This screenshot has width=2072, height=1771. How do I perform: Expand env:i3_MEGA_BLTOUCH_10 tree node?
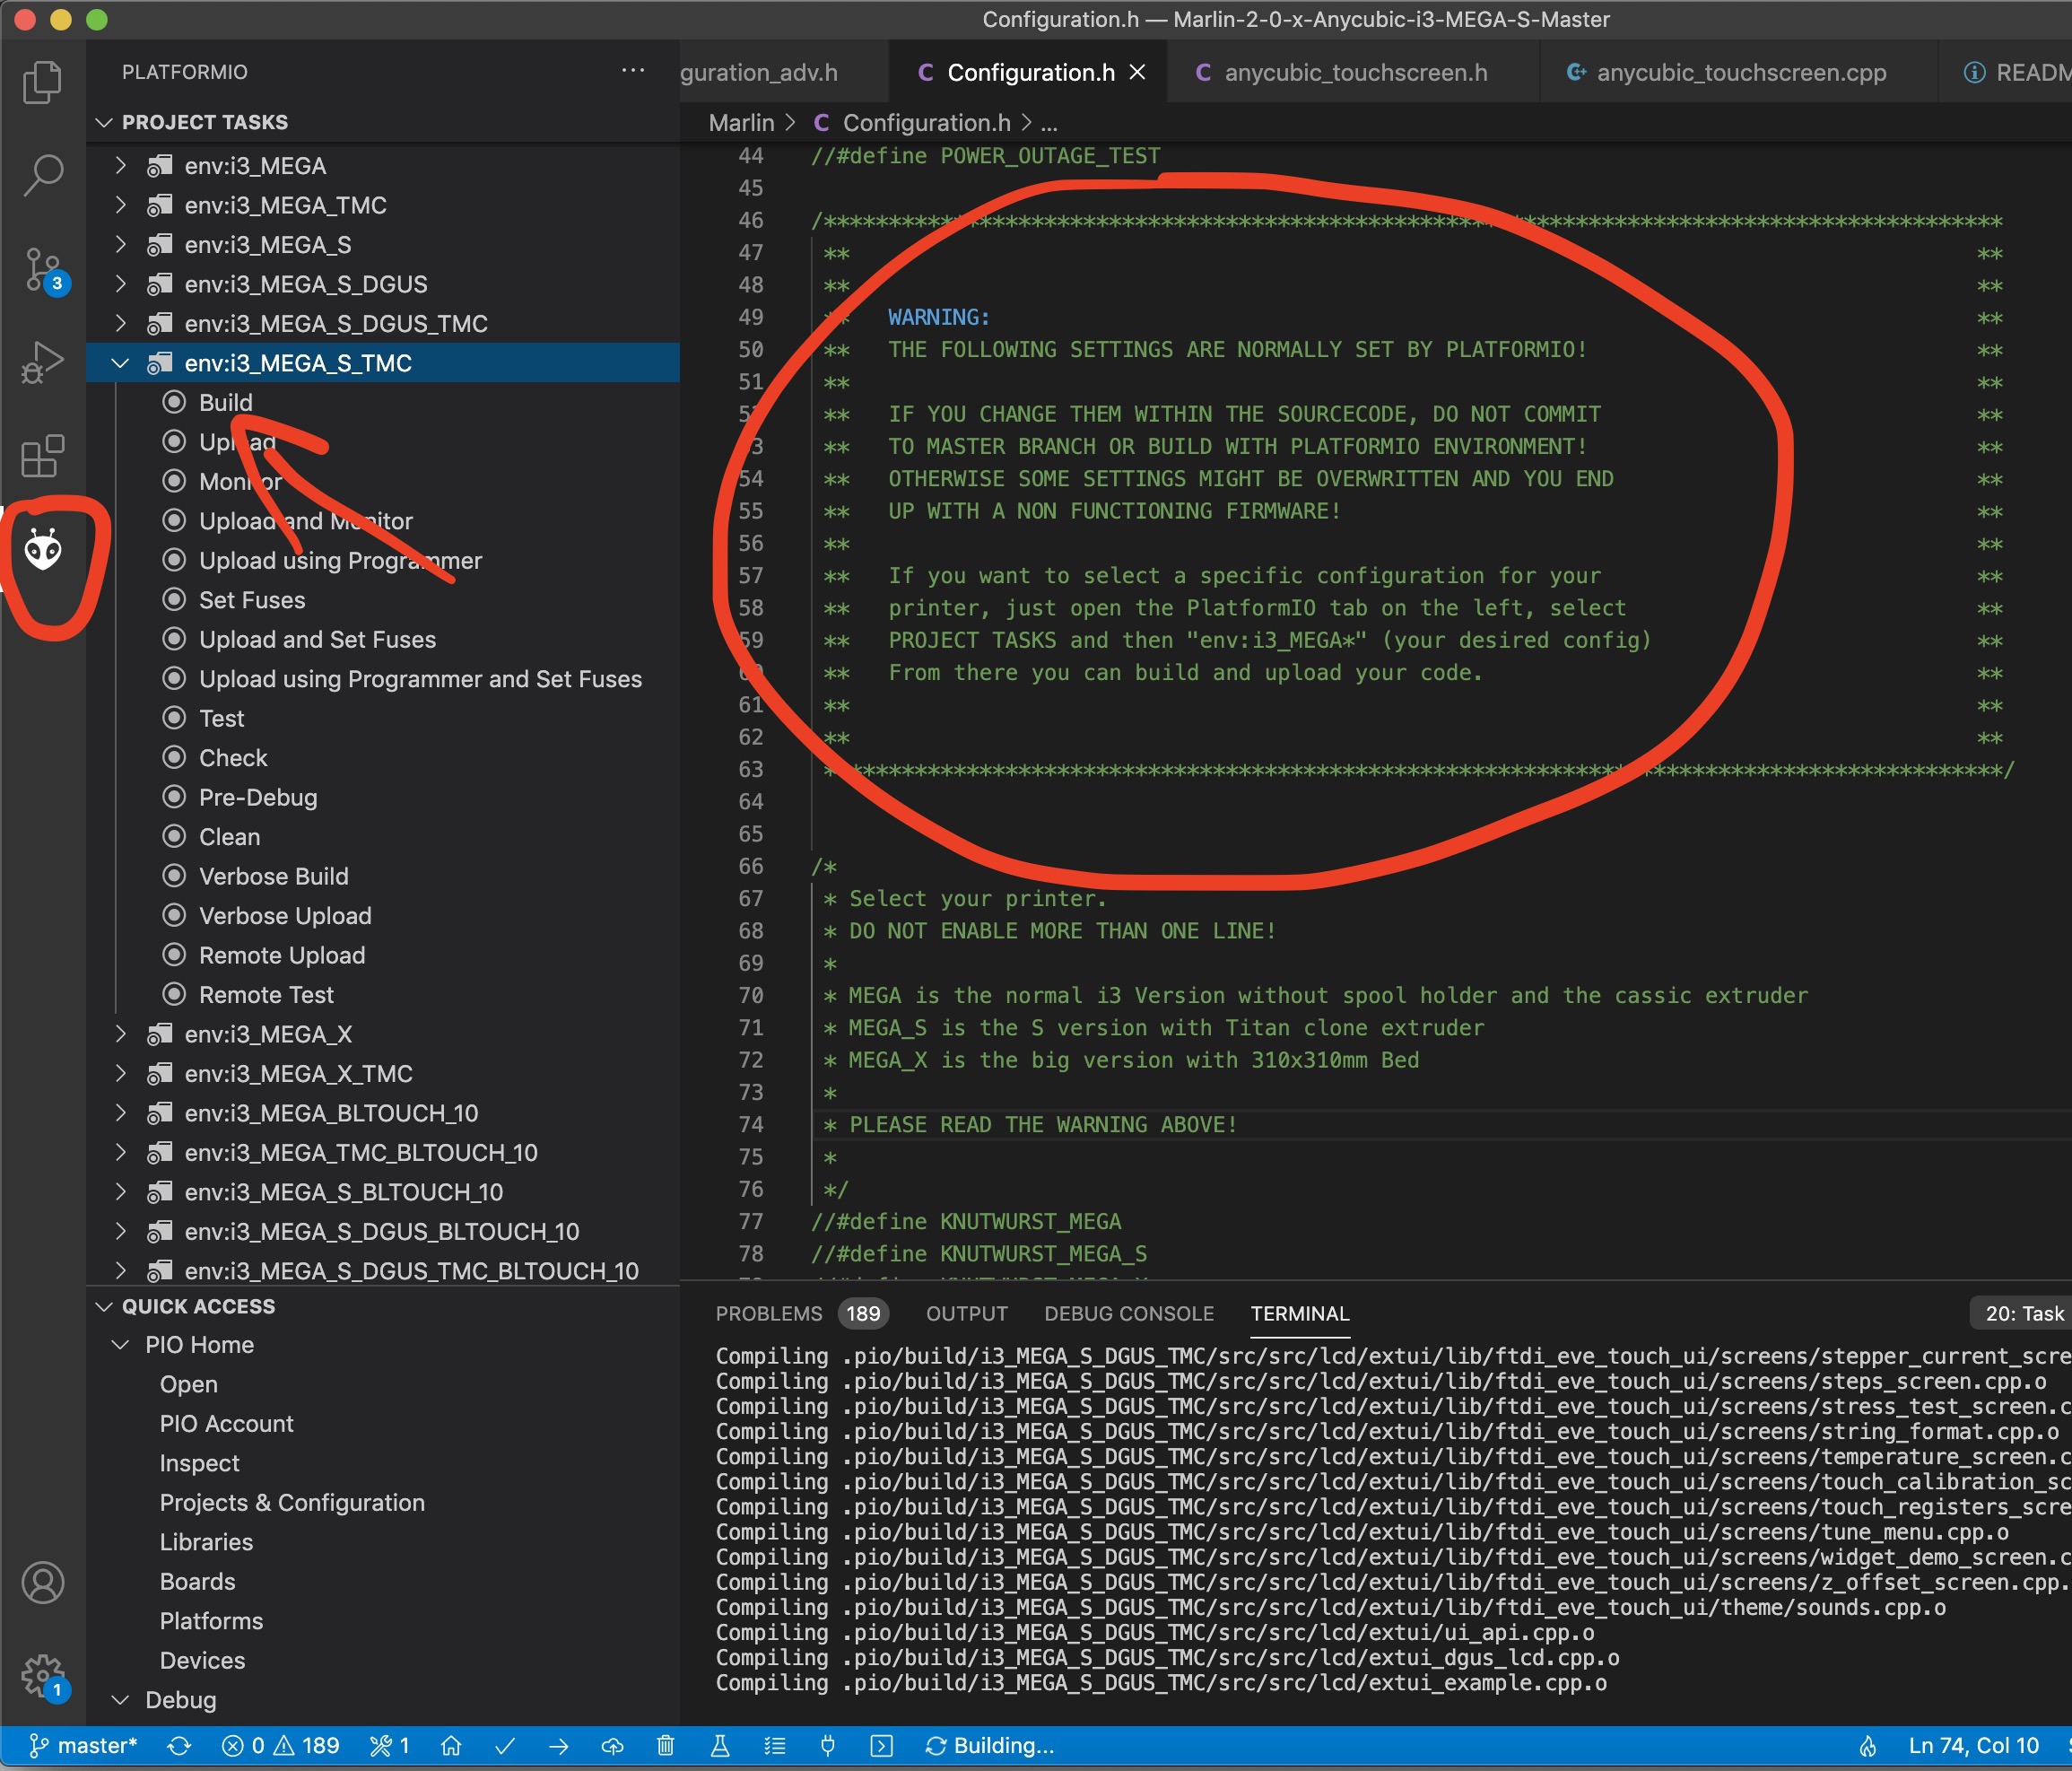(x=121, y=1113)
